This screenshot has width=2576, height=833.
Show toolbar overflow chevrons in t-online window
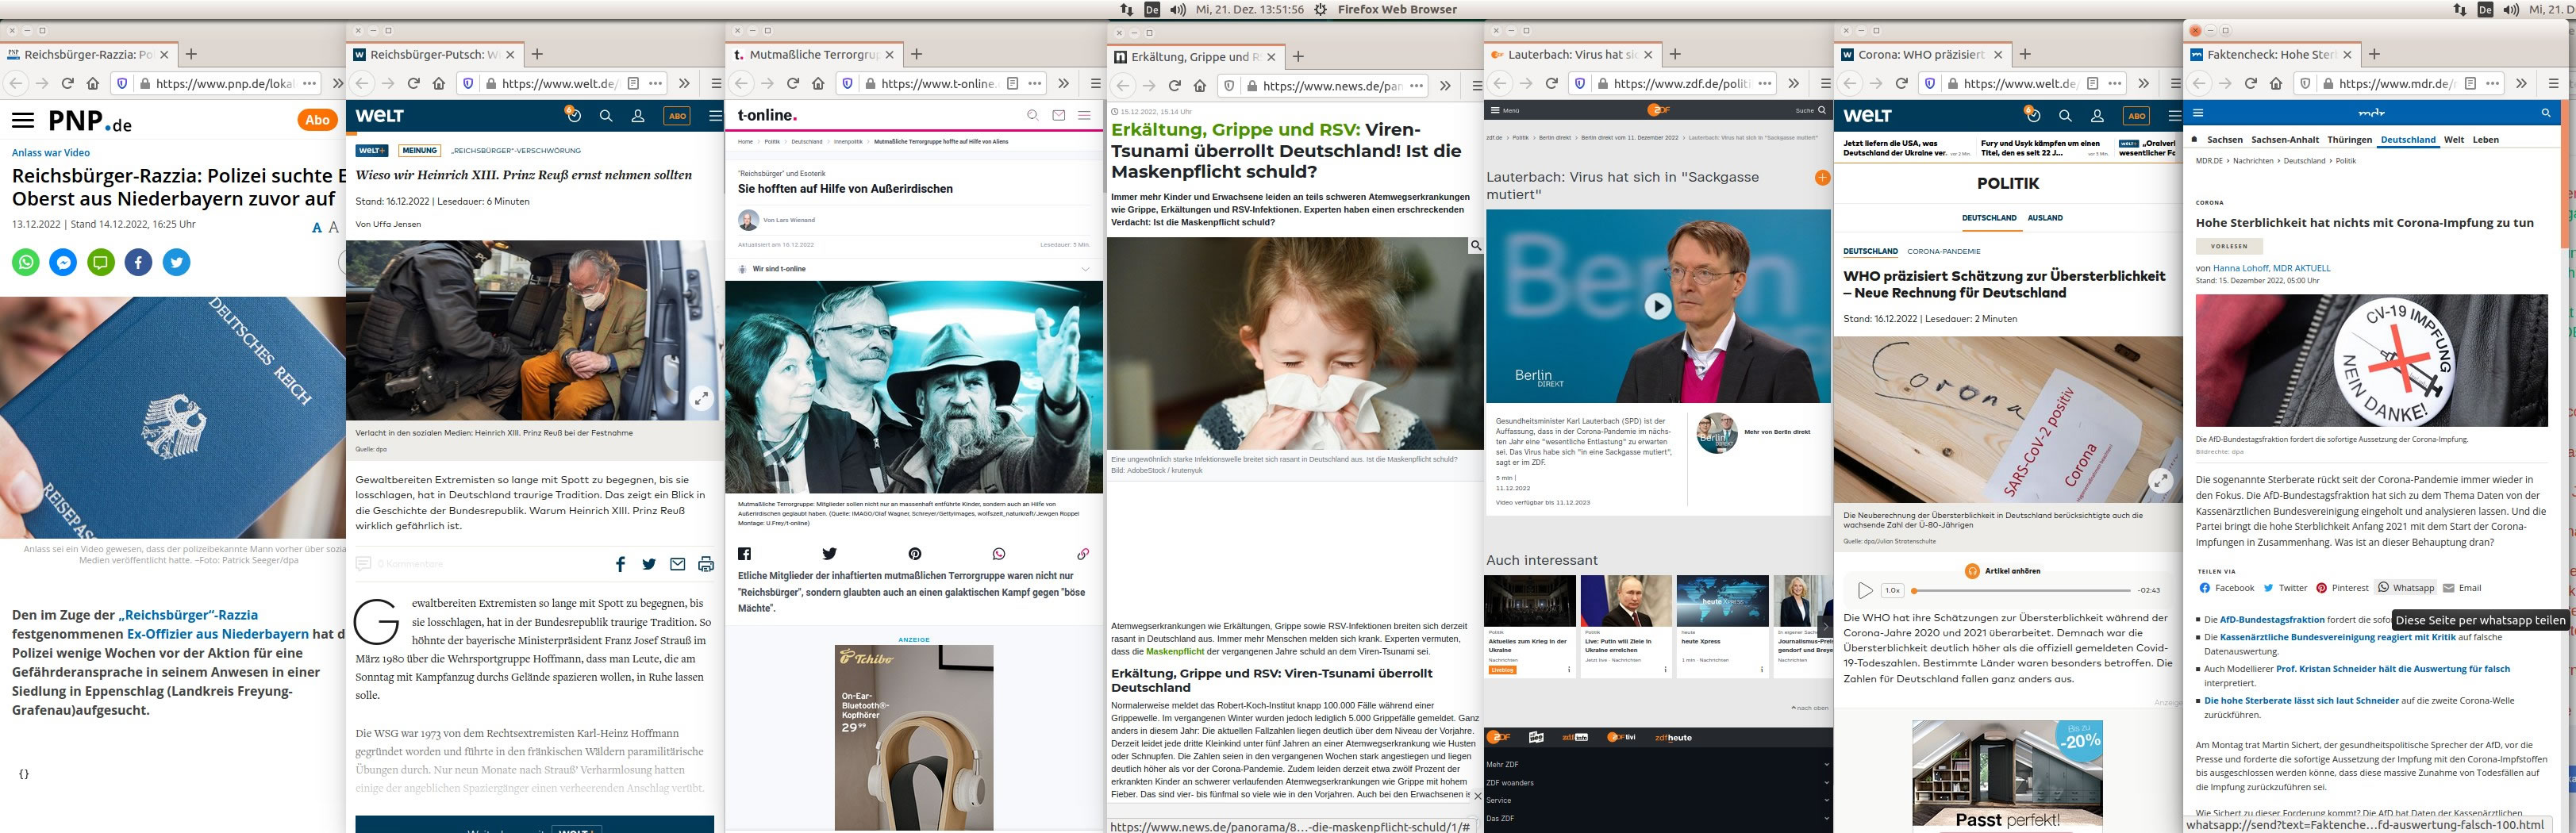click(1063, 83)
